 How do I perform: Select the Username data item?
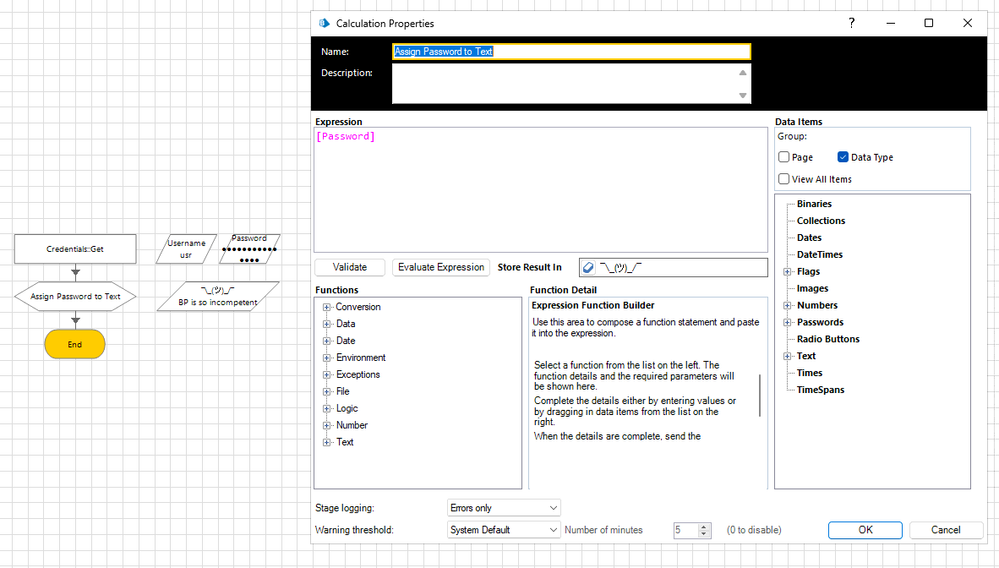pyautogui.click(x=186, y=249)
